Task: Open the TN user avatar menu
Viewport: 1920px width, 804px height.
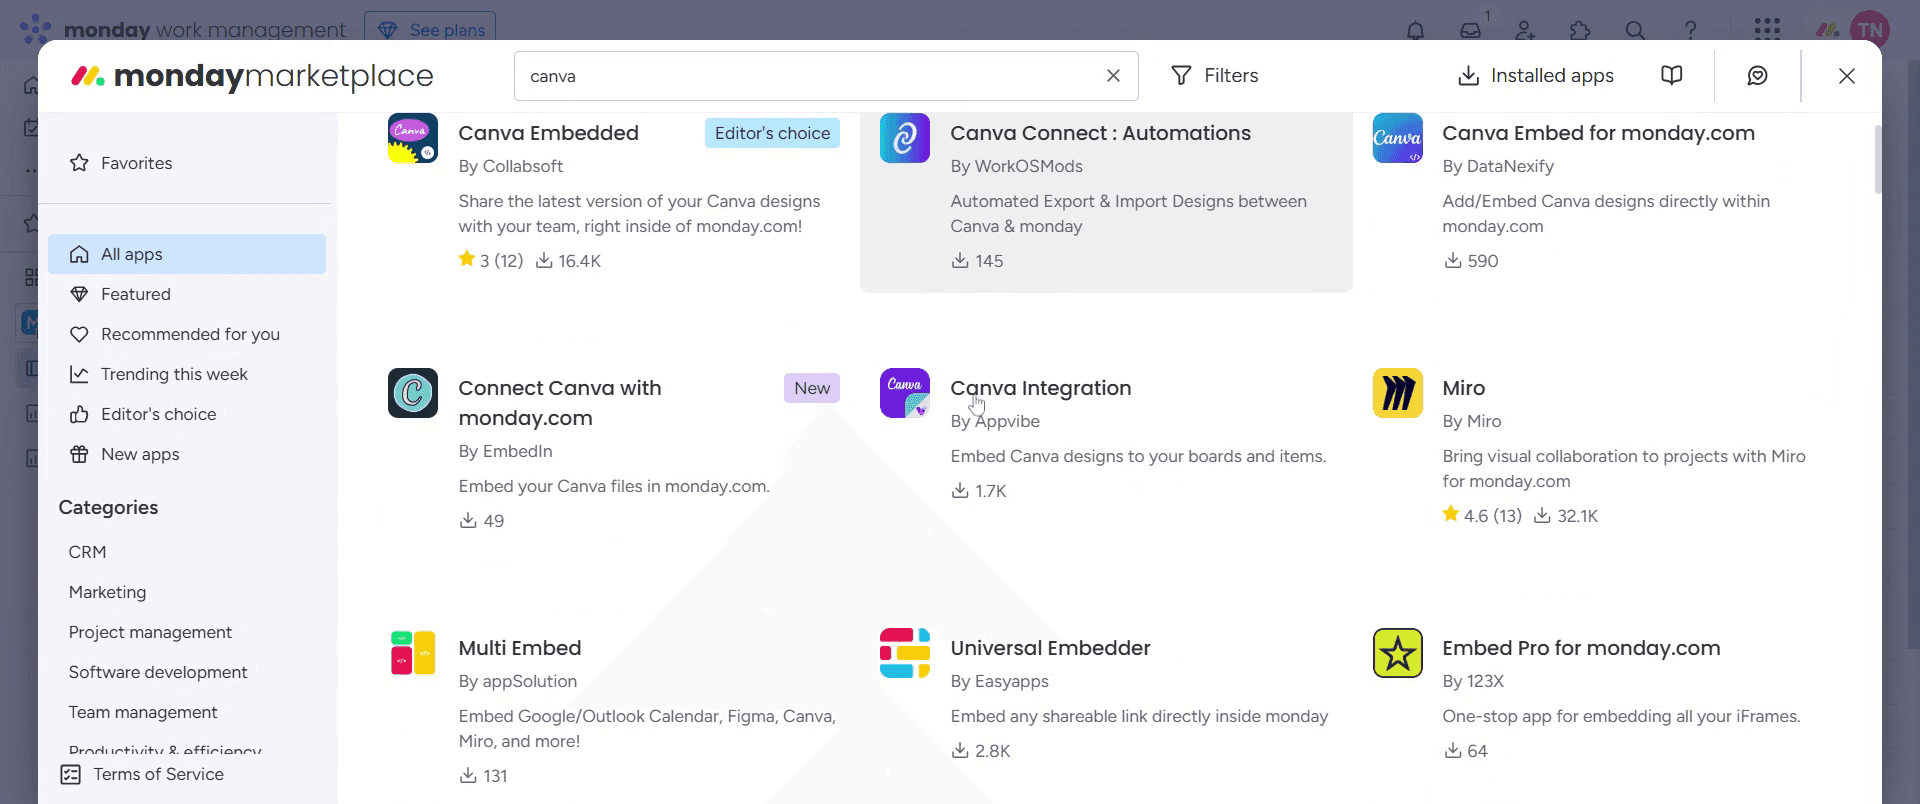Action: pyautogui.click(x=1869, y=30)
